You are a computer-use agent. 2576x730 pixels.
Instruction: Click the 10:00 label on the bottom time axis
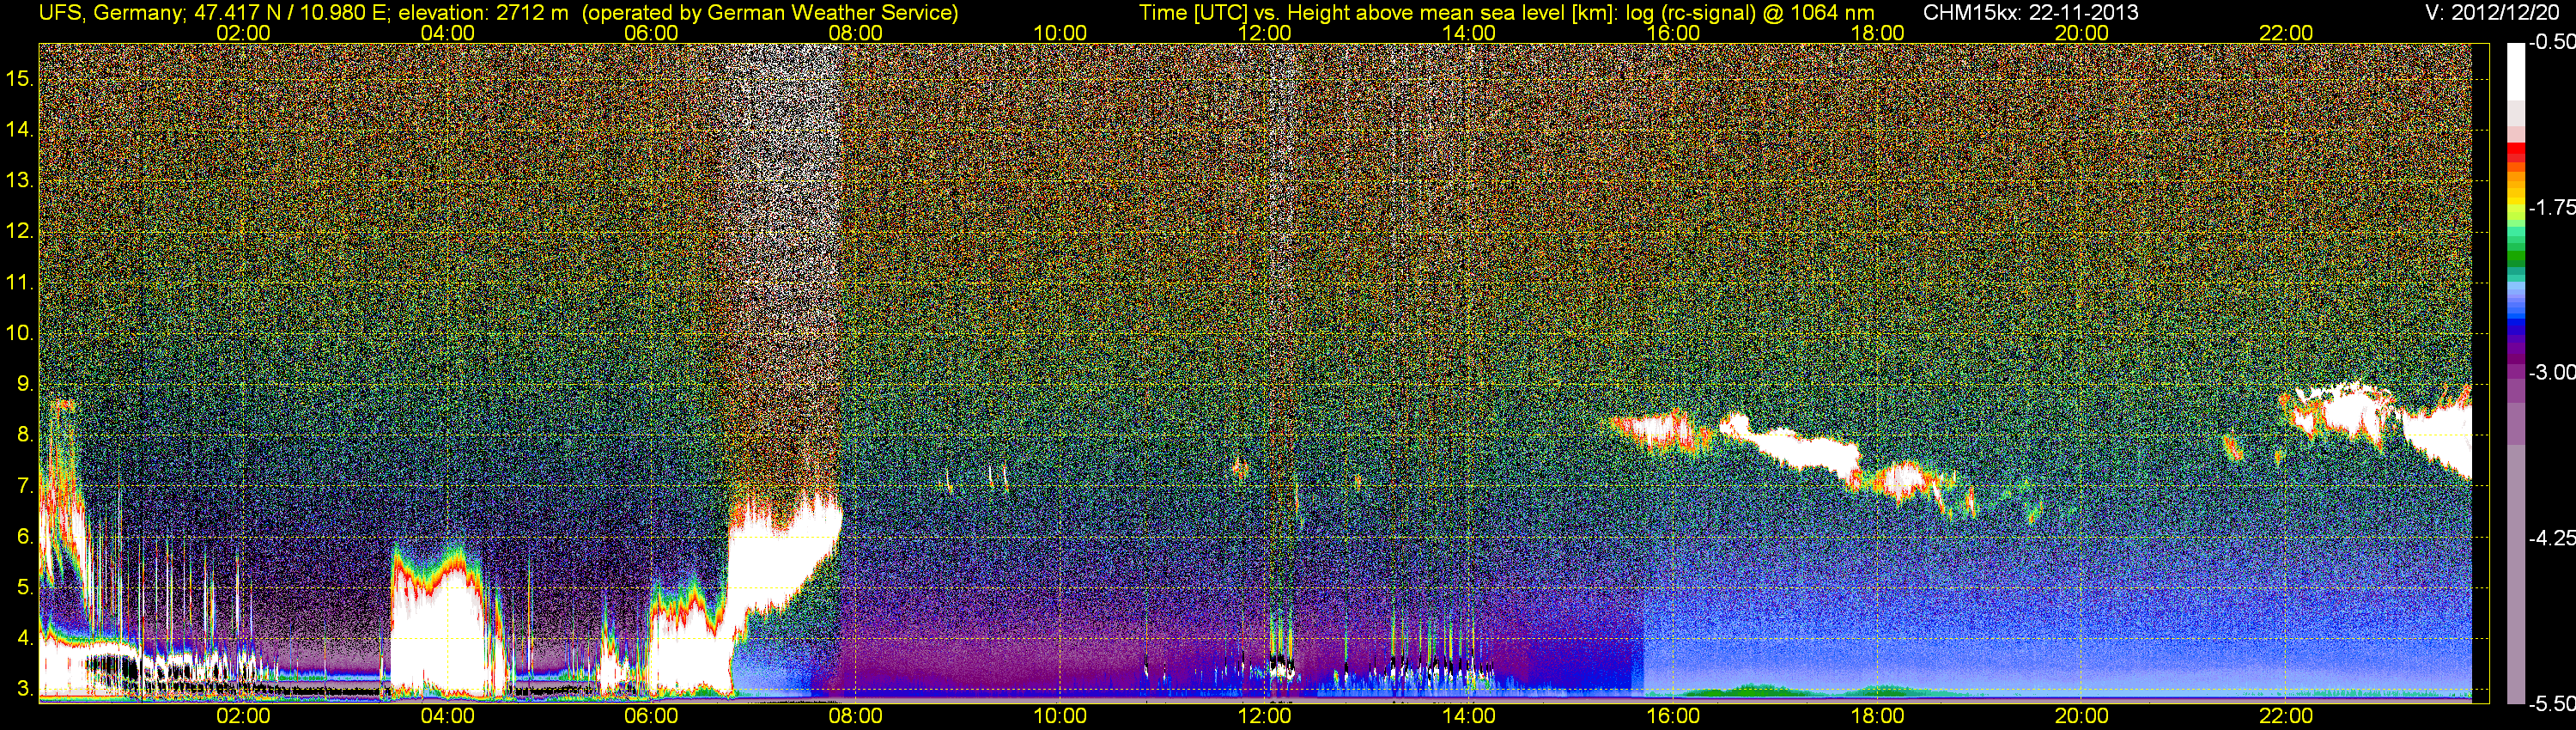click(1060, 716)
